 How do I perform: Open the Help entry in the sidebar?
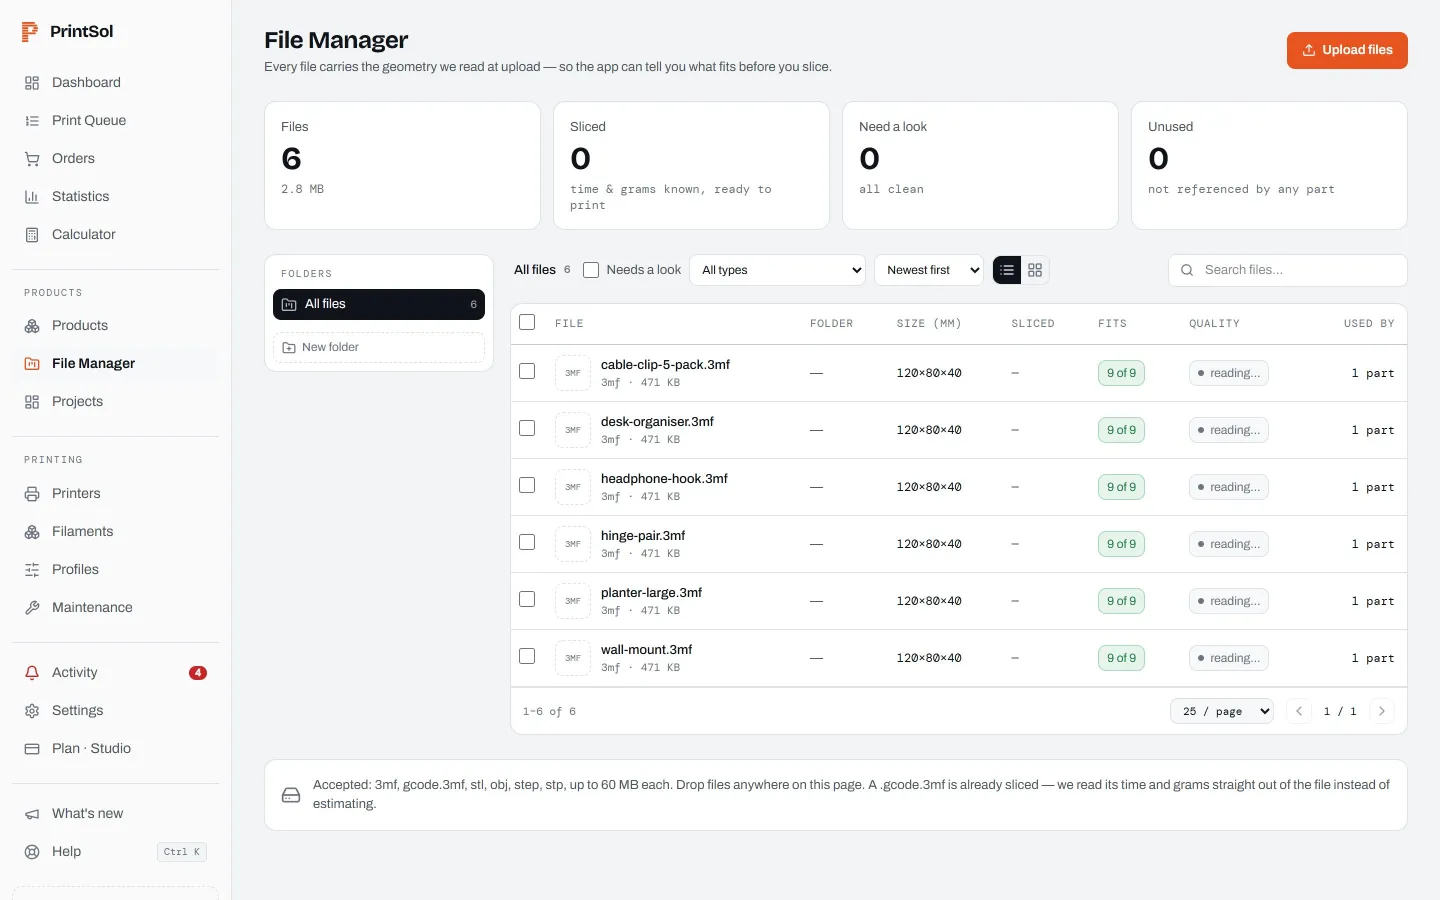pos(115,852)
